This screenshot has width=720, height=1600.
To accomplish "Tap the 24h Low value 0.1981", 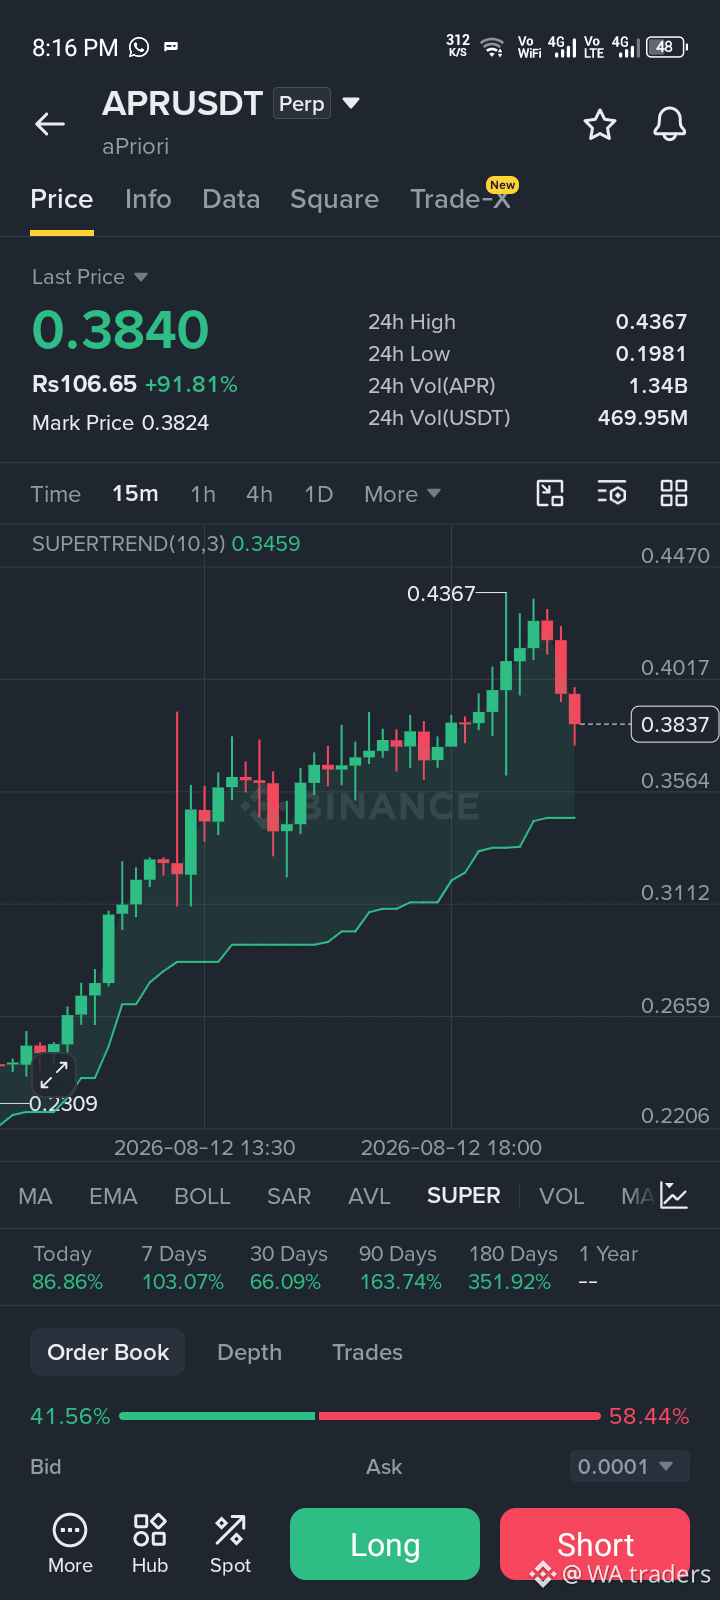I will 652,354.
